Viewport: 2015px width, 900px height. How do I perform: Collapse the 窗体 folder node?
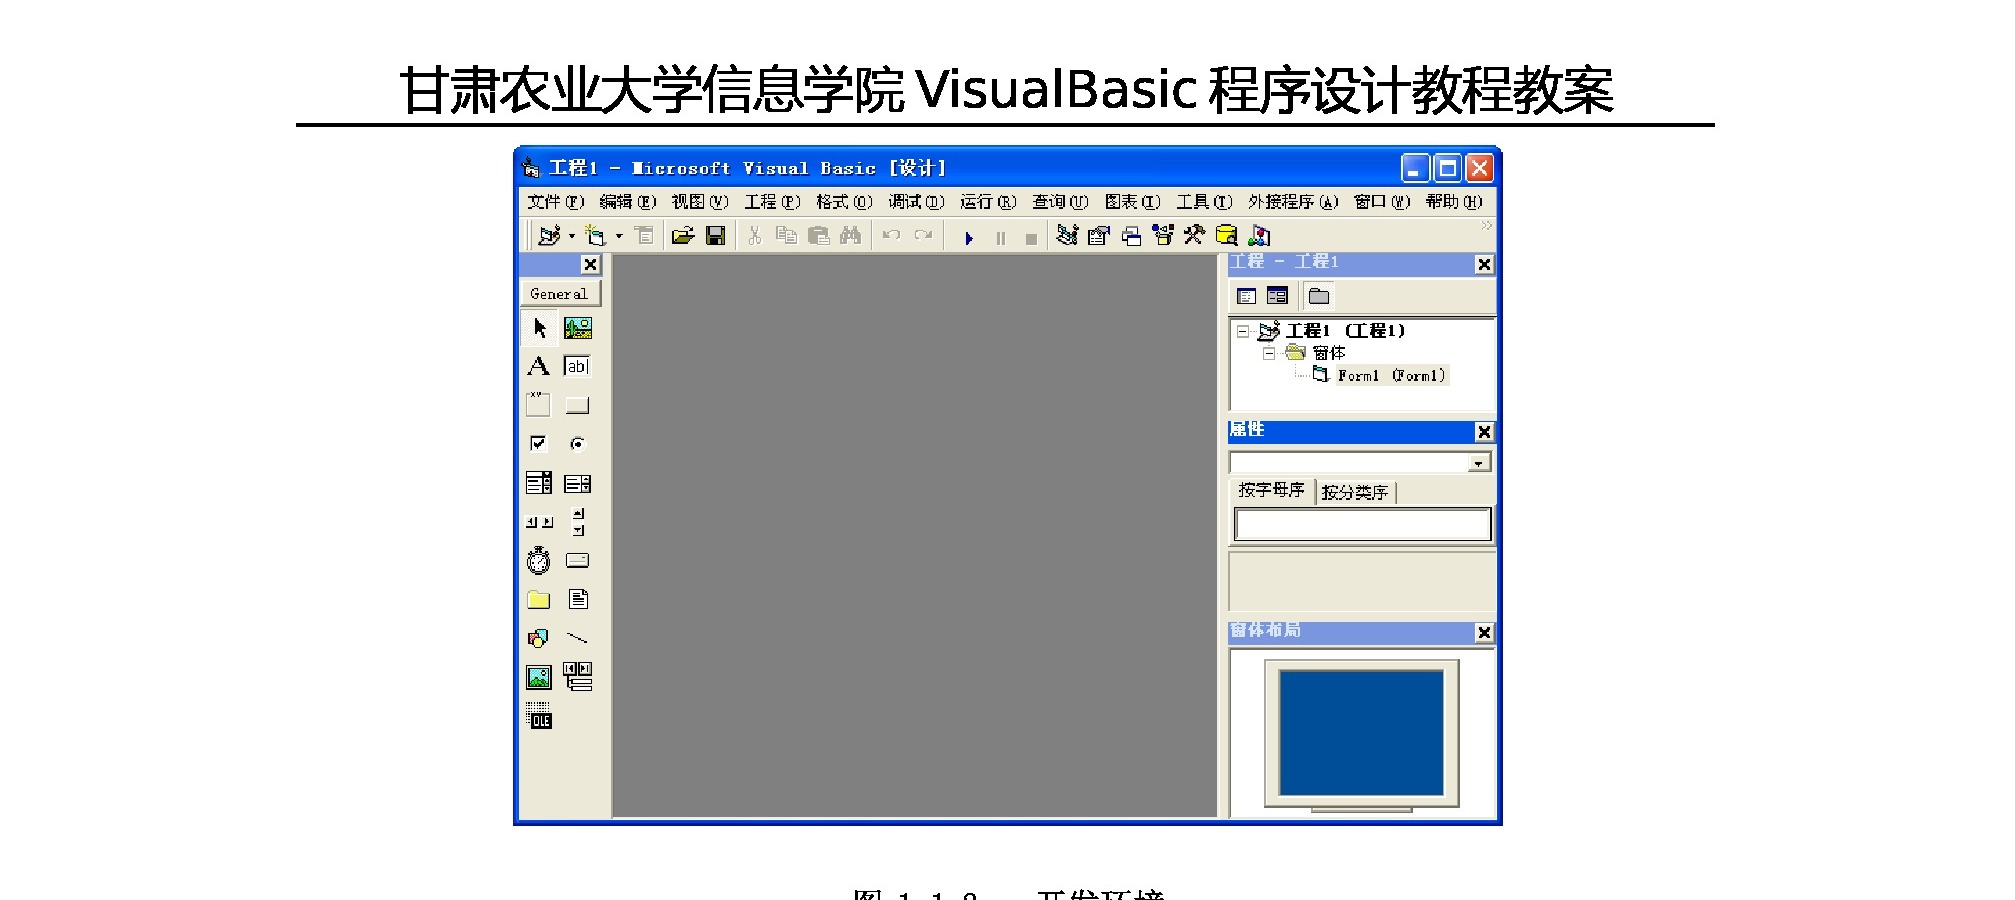click(1268, 353)
